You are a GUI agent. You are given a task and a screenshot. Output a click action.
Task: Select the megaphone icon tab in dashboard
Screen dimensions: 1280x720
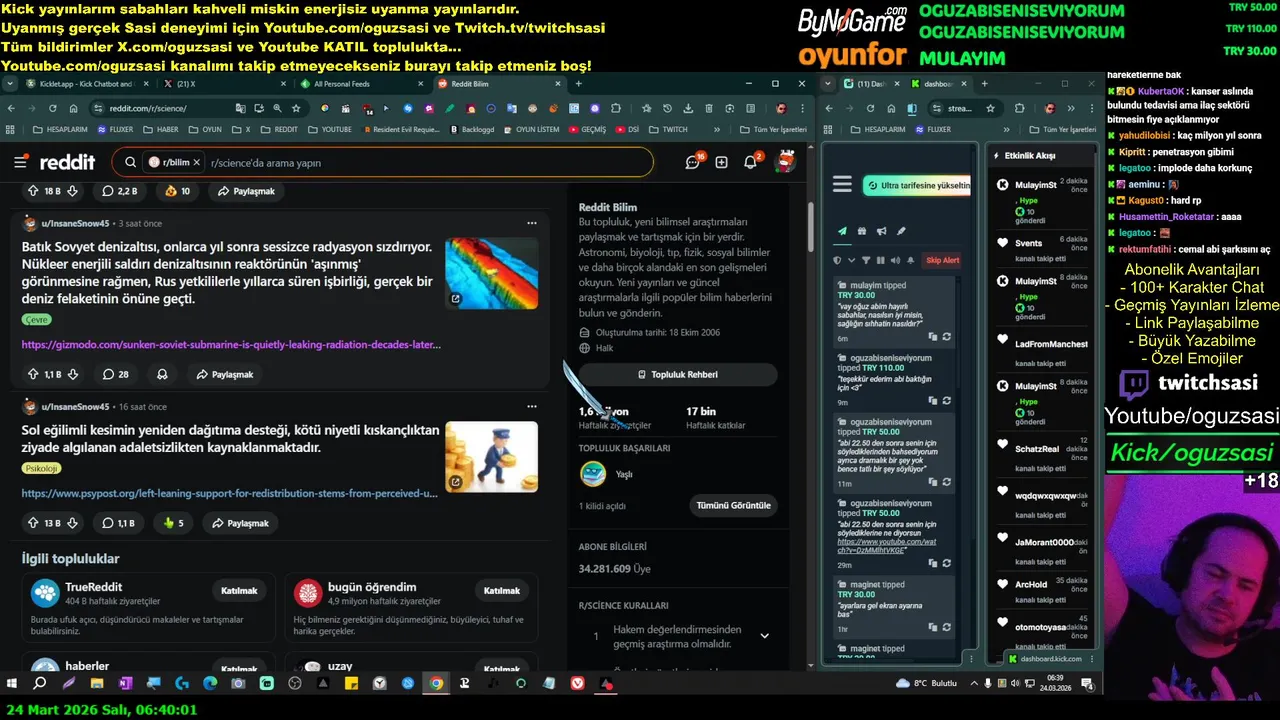click(881, 231)
